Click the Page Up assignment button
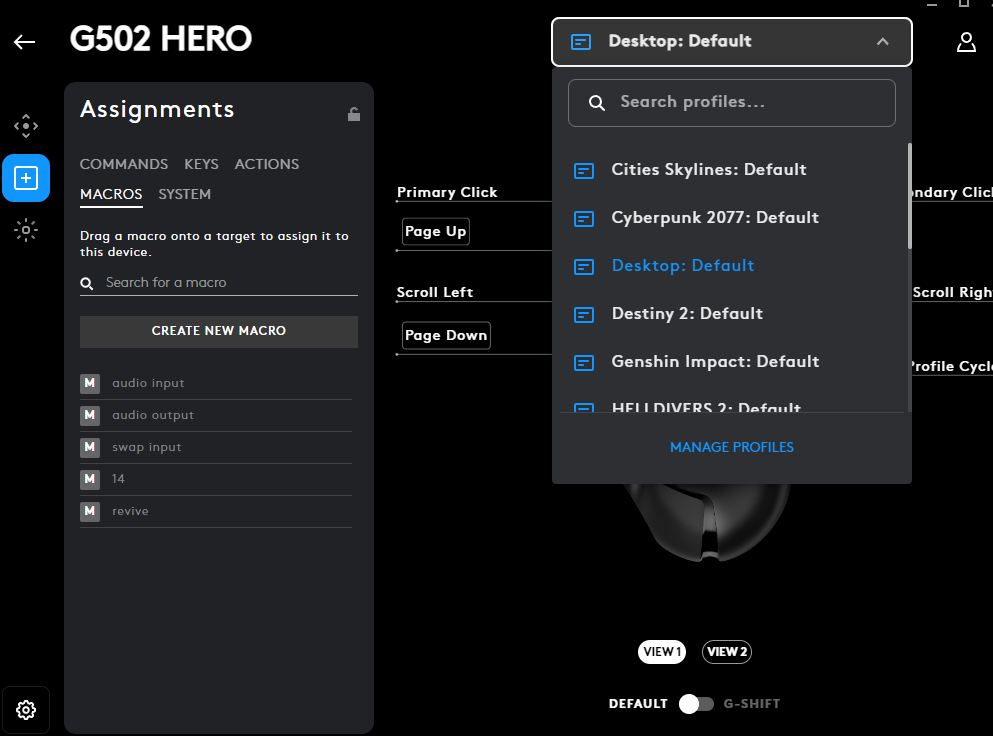The height and width of the screenshot is (736, 993). (436, 231)
